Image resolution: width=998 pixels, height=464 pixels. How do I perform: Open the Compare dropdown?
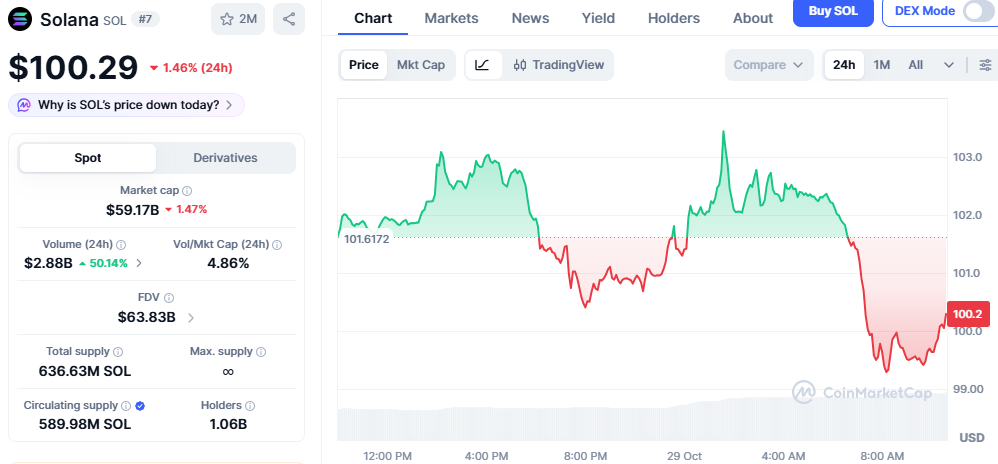pyautogui.click(x=769, y=65)
